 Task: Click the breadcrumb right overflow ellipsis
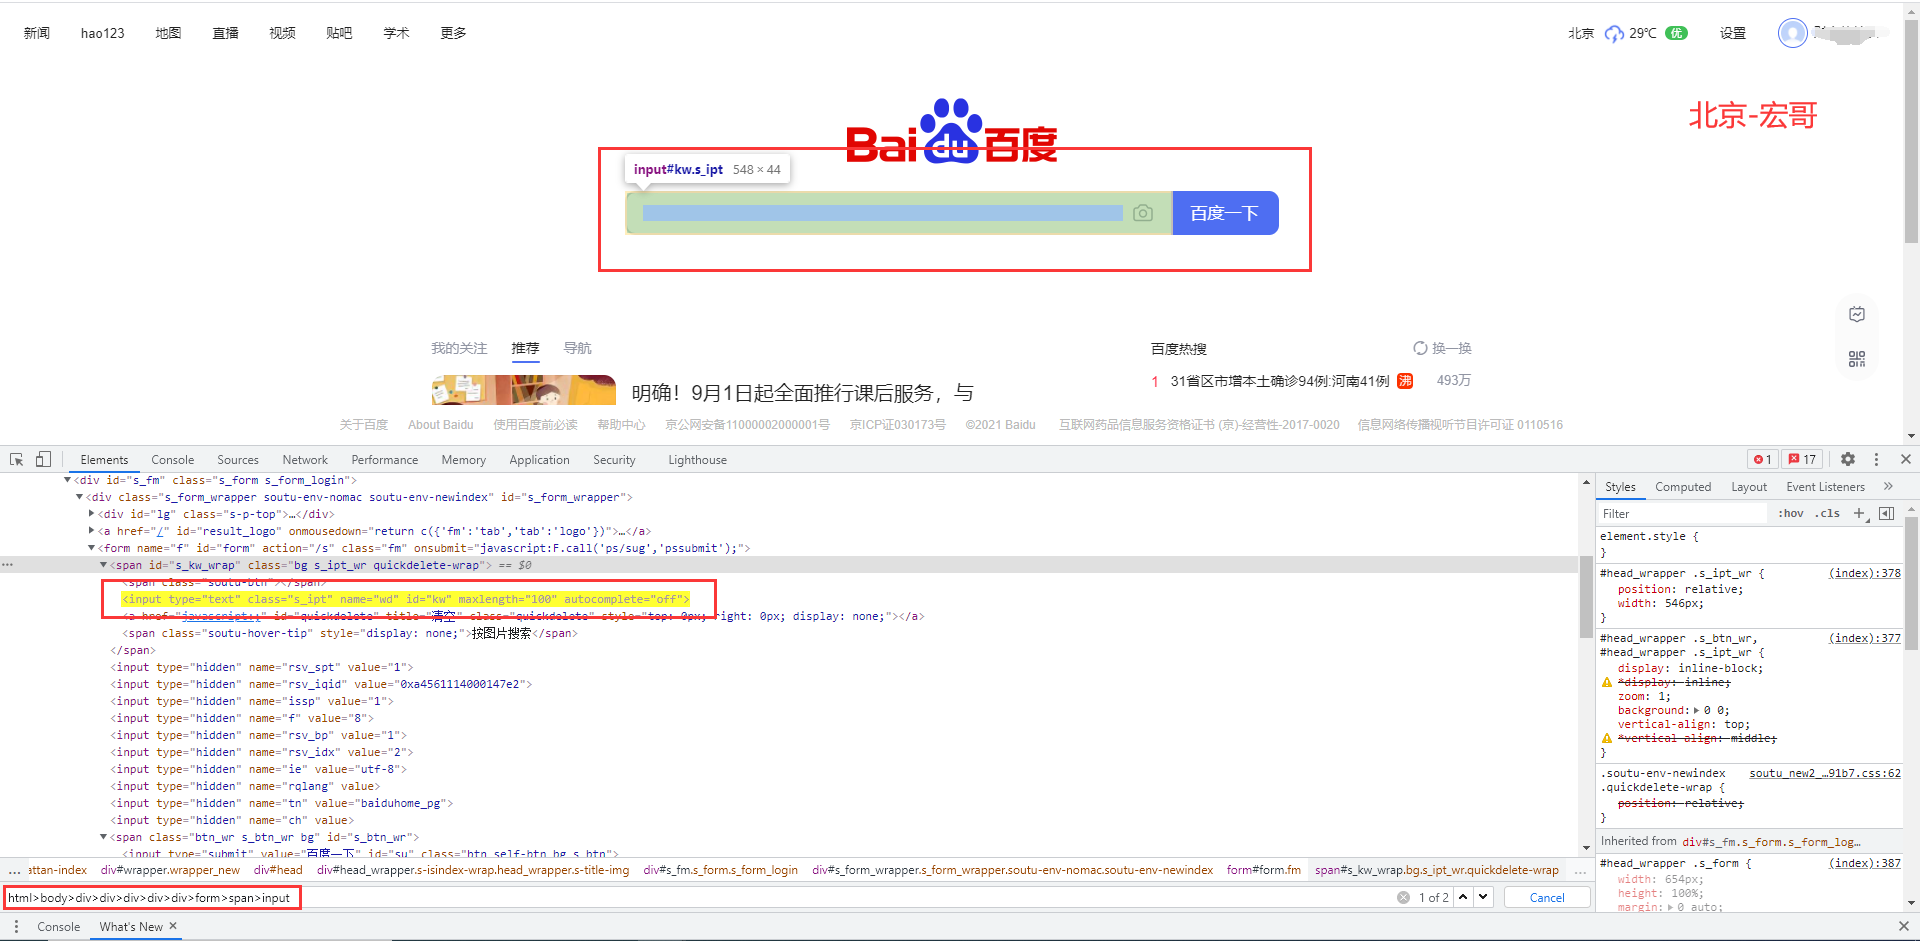[1579, 871]
